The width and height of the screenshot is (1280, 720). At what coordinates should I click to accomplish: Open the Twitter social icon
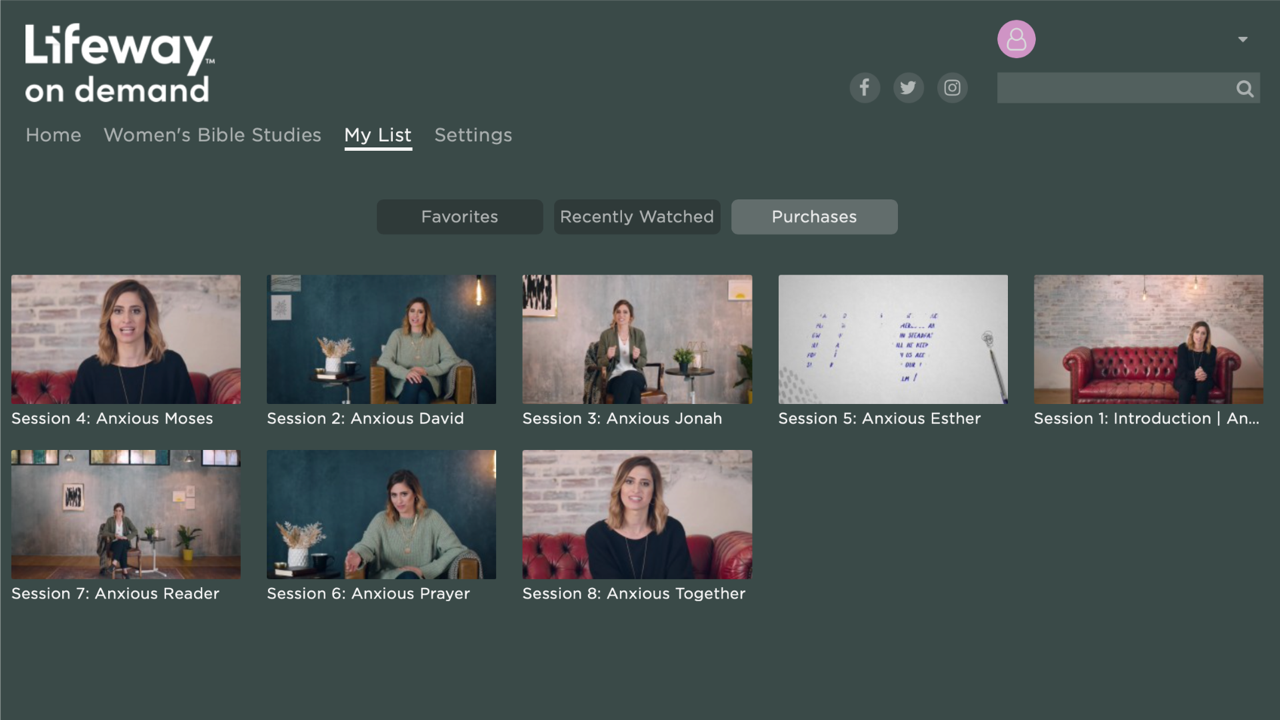click(908, 87)
